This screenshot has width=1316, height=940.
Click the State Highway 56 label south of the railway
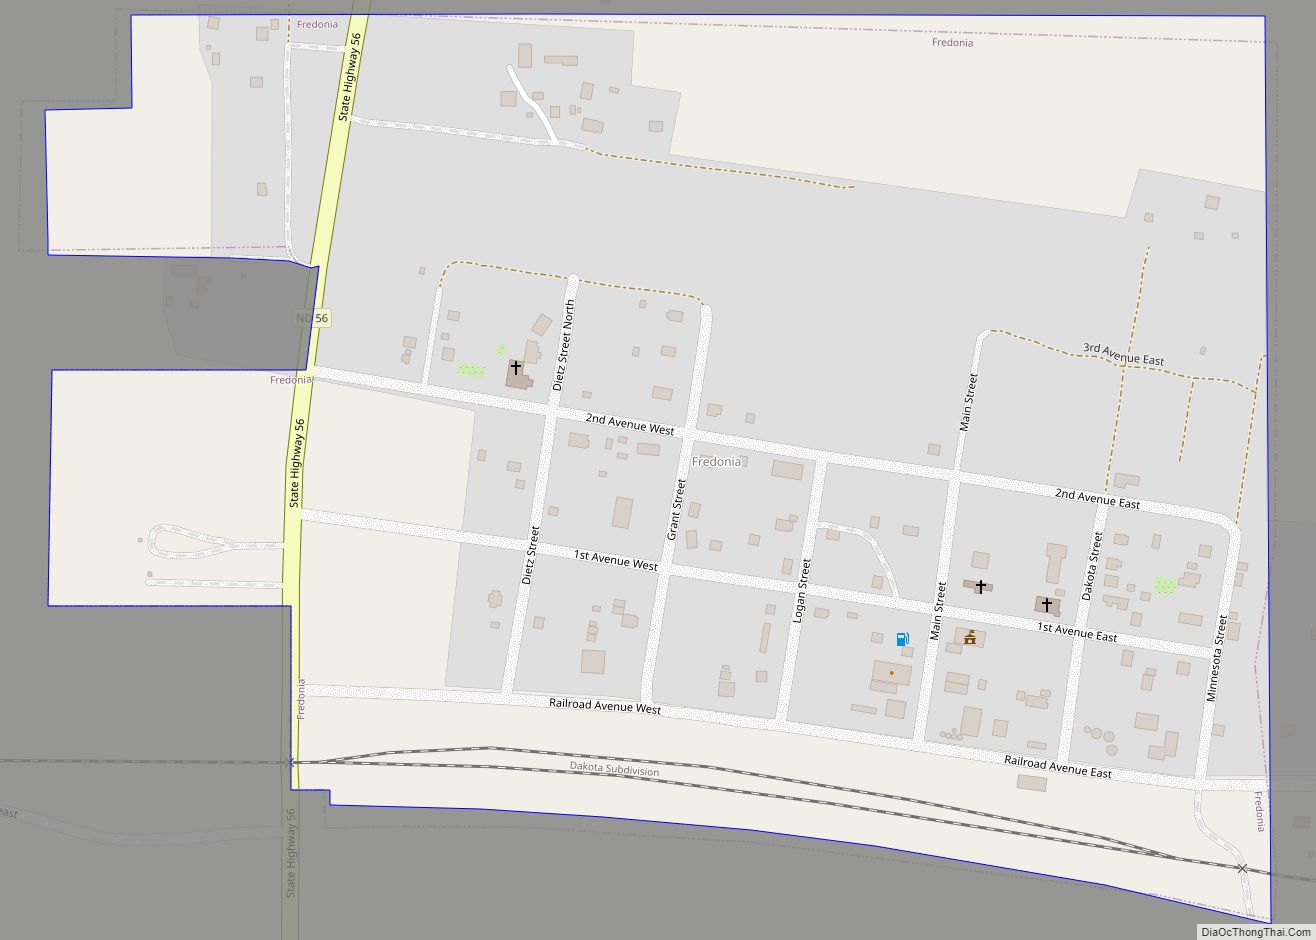(291, 853)
